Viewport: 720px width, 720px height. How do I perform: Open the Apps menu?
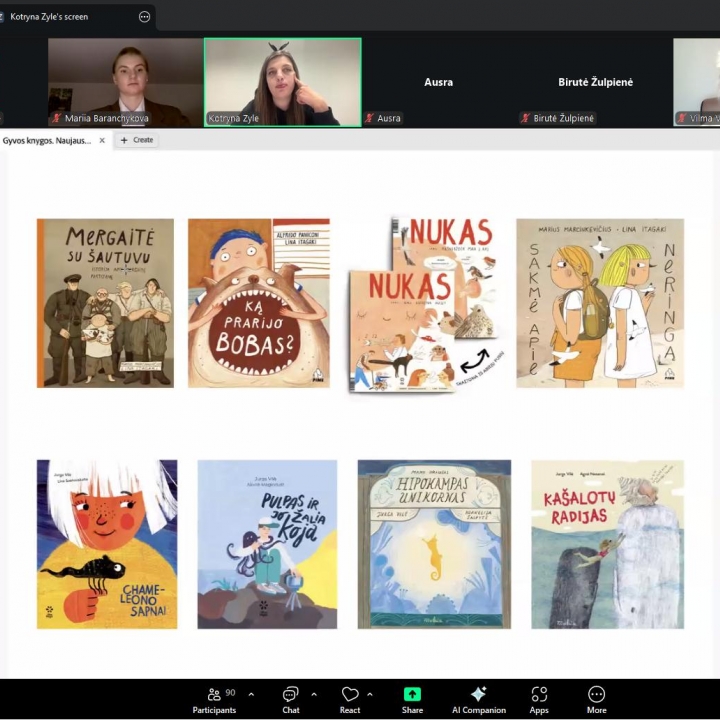point(539,697)
